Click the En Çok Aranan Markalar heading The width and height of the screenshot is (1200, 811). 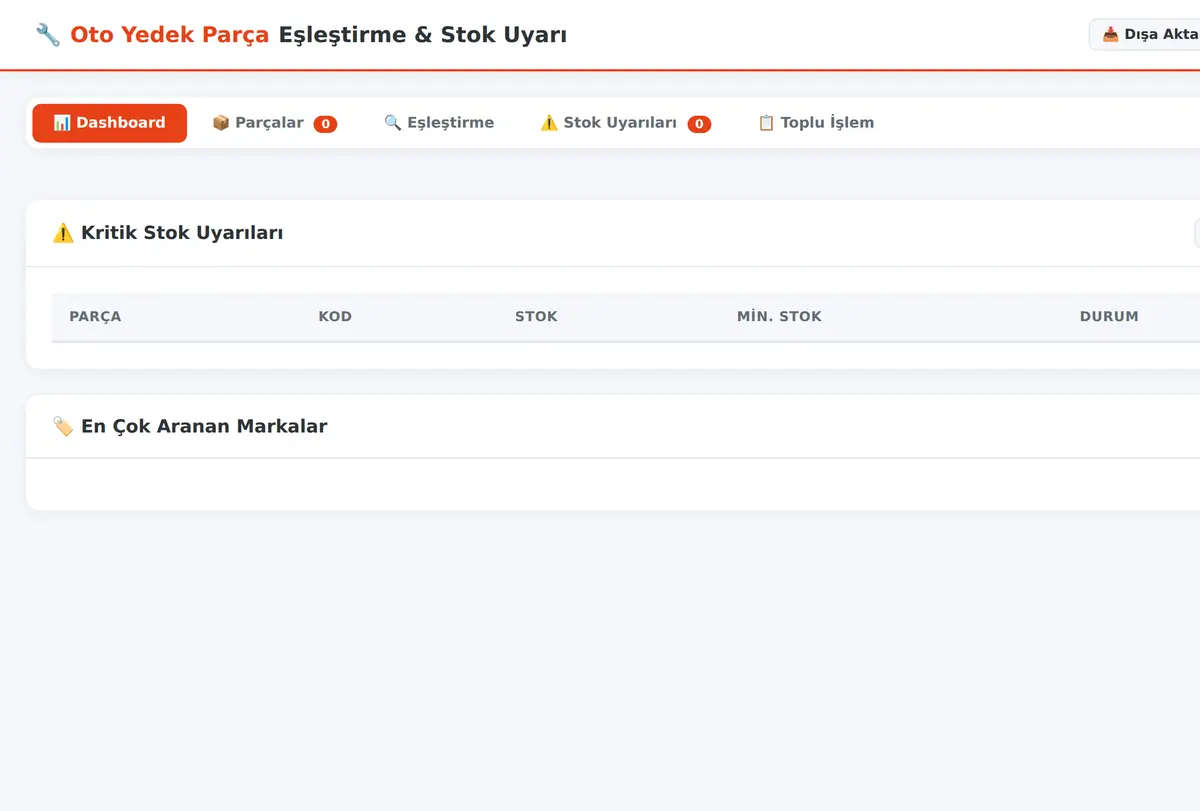coord(204,426)
